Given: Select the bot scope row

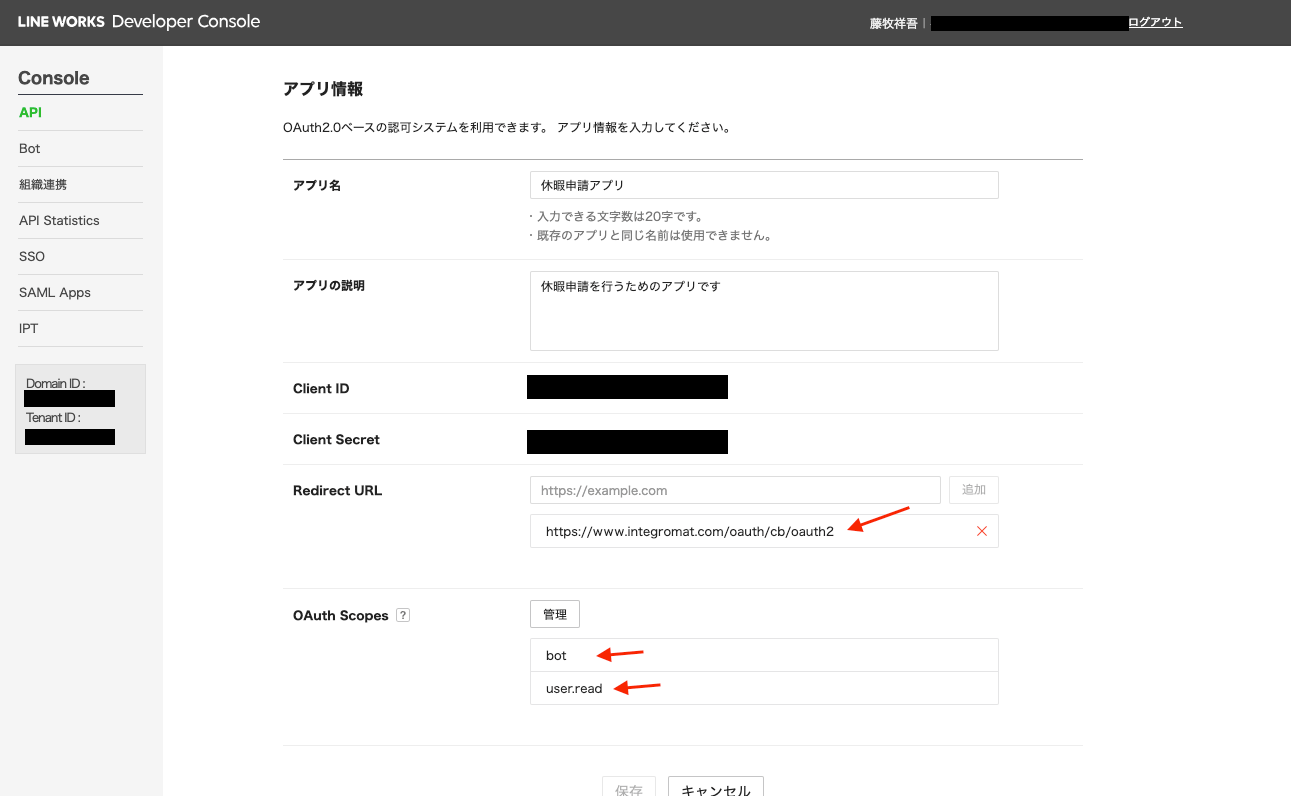Looking at the screenshot, I should [764, 655].
